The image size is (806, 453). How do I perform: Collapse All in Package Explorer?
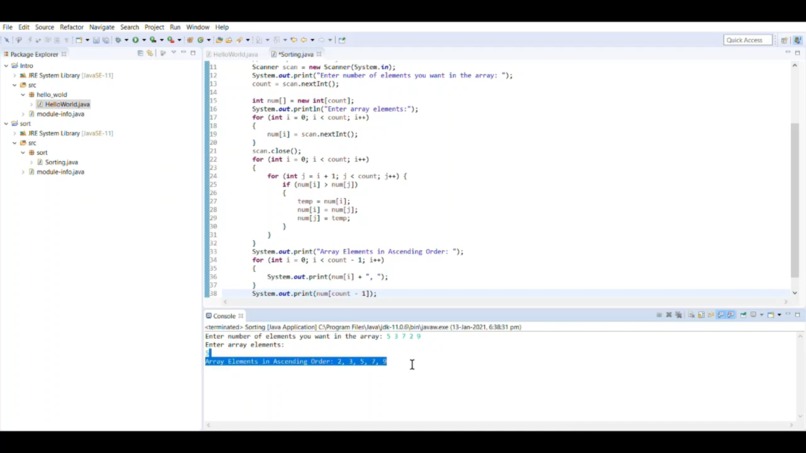(x=140, y=53)
